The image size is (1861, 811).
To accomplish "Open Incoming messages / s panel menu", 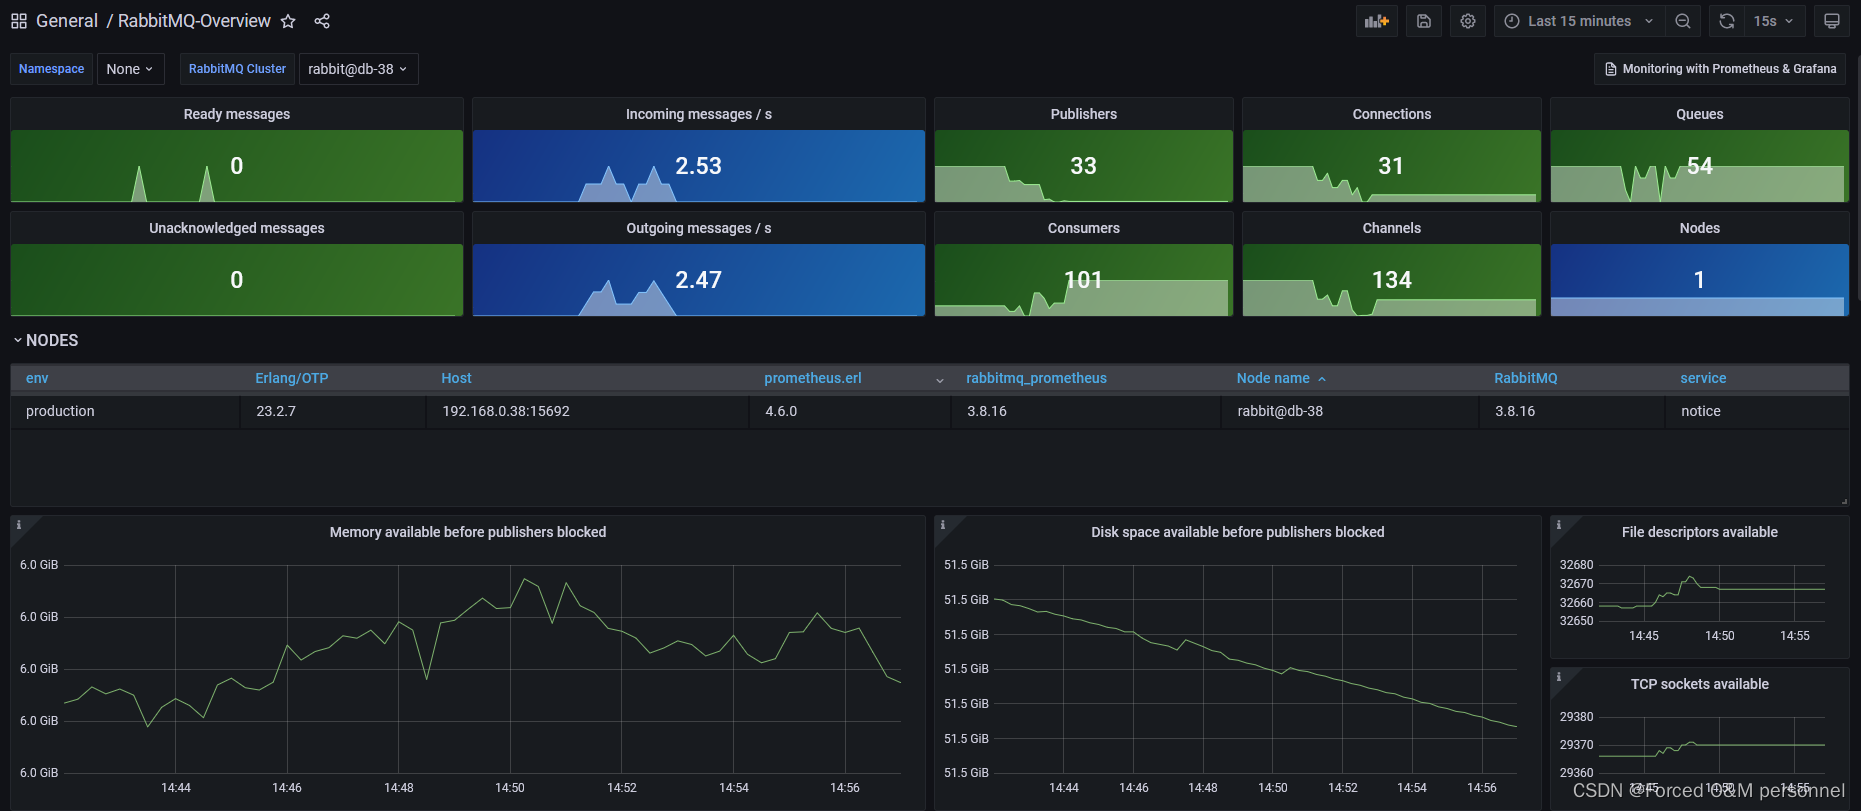I will click(x=699, y=114).
